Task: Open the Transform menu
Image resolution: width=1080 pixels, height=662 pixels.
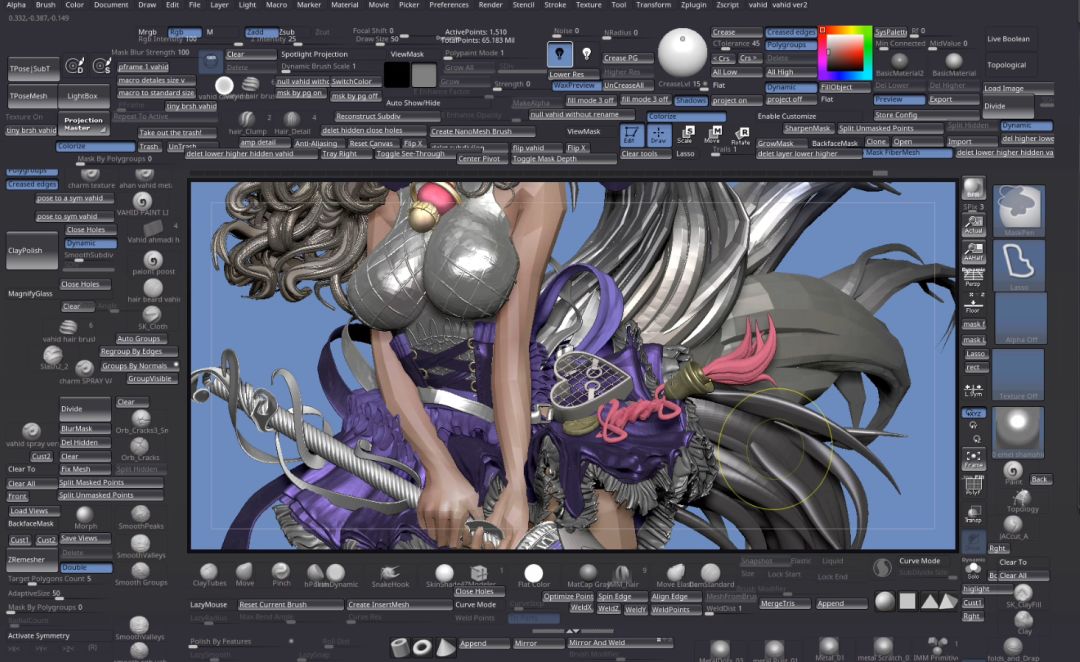Action: [654, 5]
